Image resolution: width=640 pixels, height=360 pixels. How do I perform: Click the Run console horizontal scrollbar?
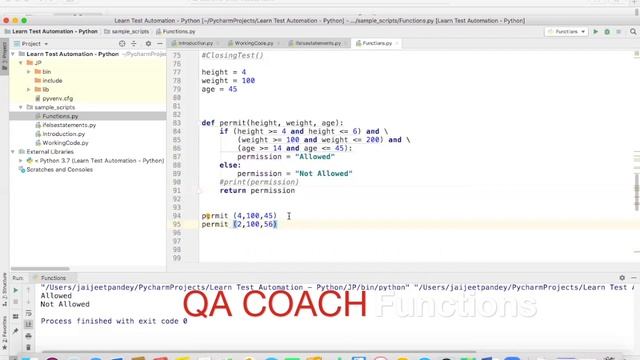click(259, 351)
